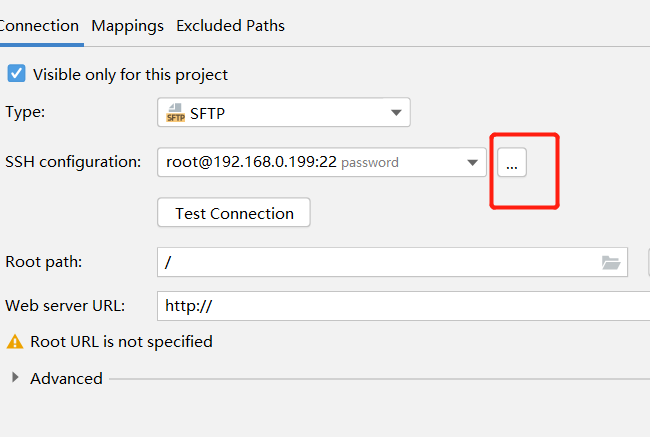
Task: Expand the SSH configuration dropdown arrow
Action: tap(472, 162)
